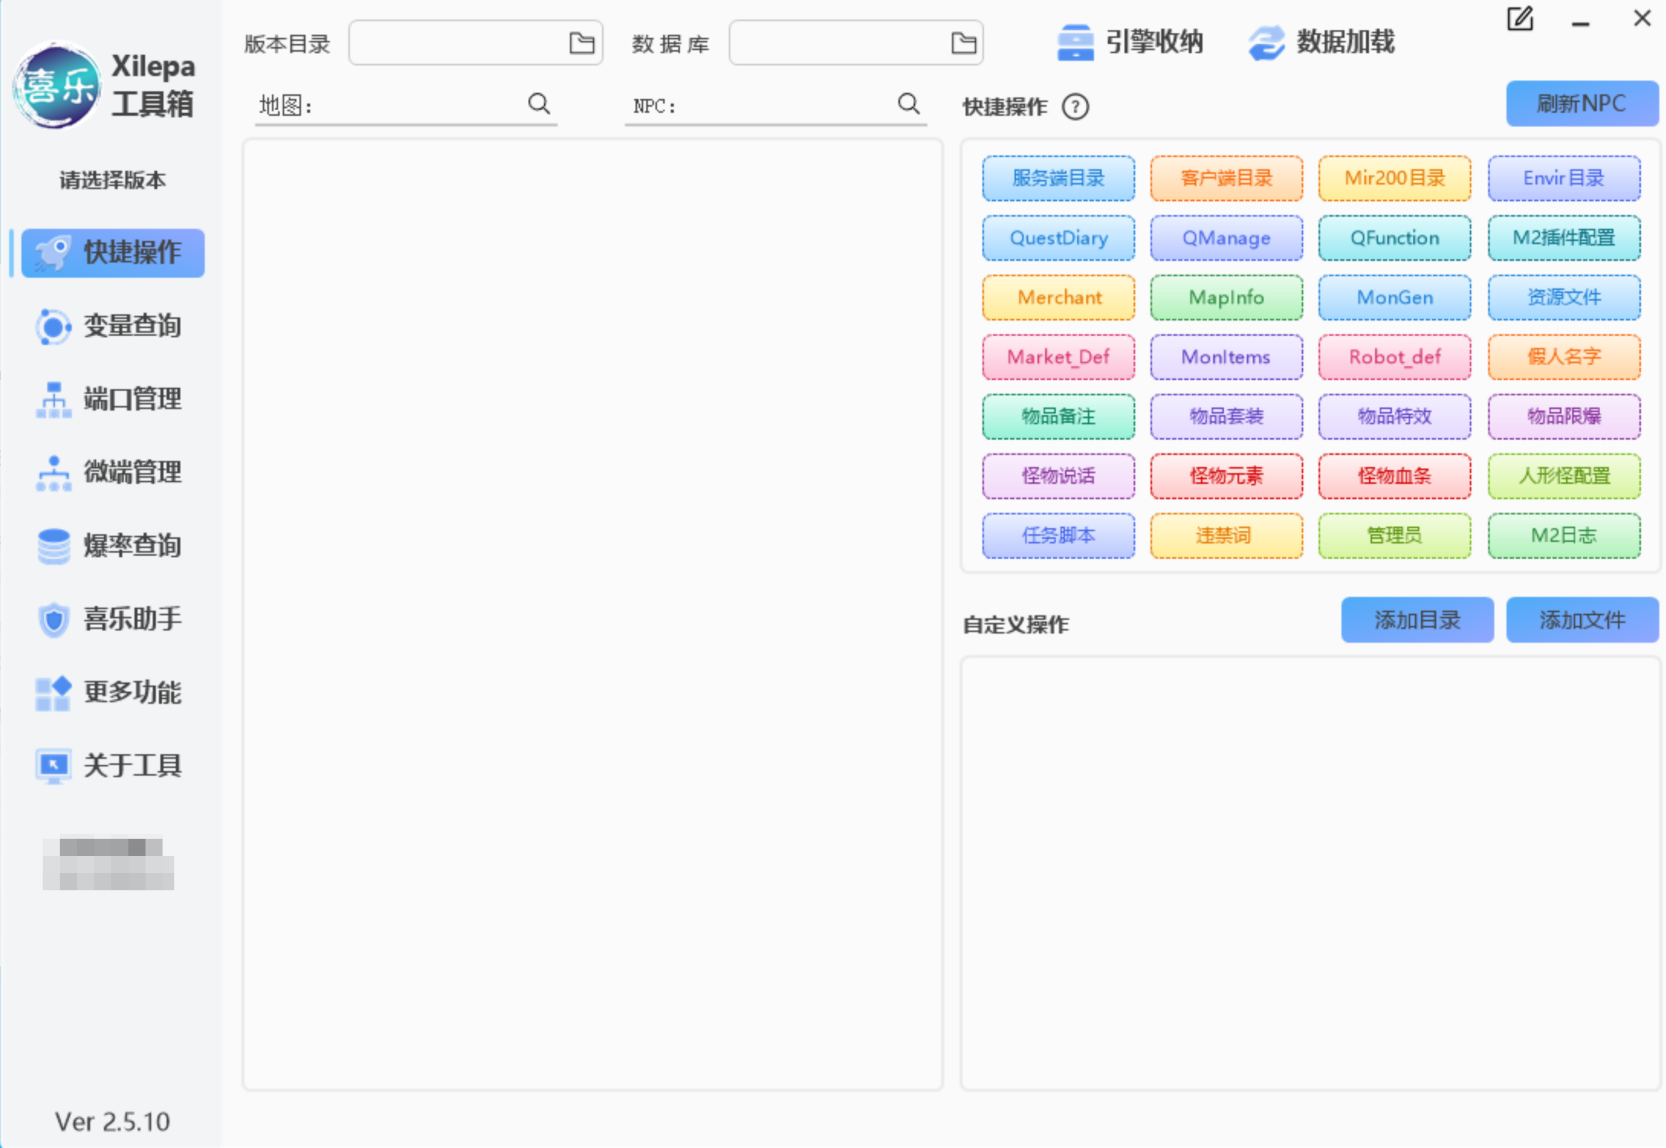The width and height of the screenshot is (1666, 1148).
Task: Open the 怪物元素 shortcut
Action: click(1226, 476)
